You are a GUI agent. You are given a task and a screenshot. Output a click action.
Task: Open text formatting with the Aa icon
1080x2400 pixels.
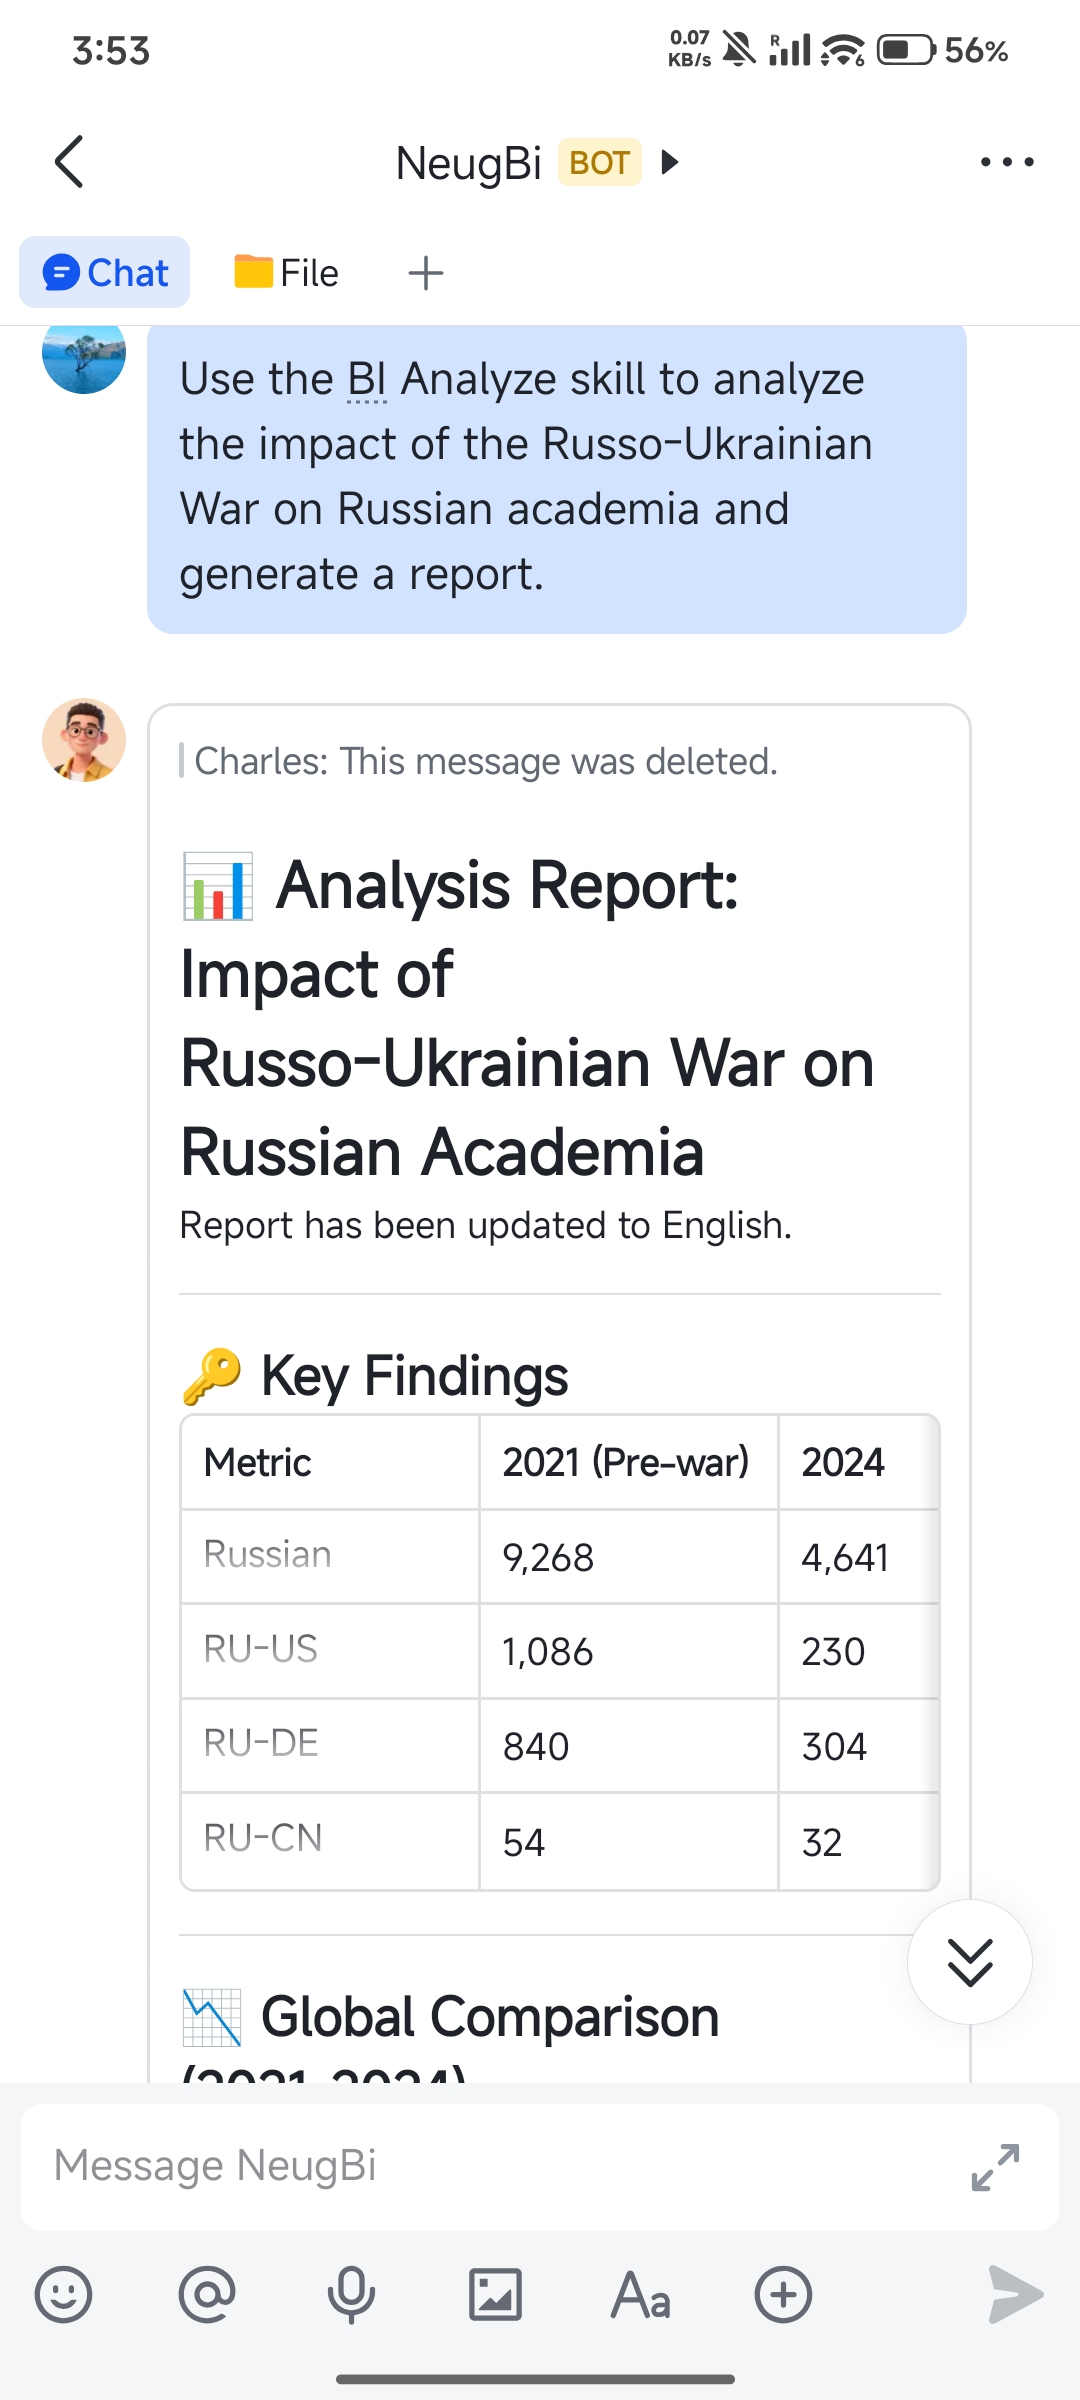(x=641, y=2295)
